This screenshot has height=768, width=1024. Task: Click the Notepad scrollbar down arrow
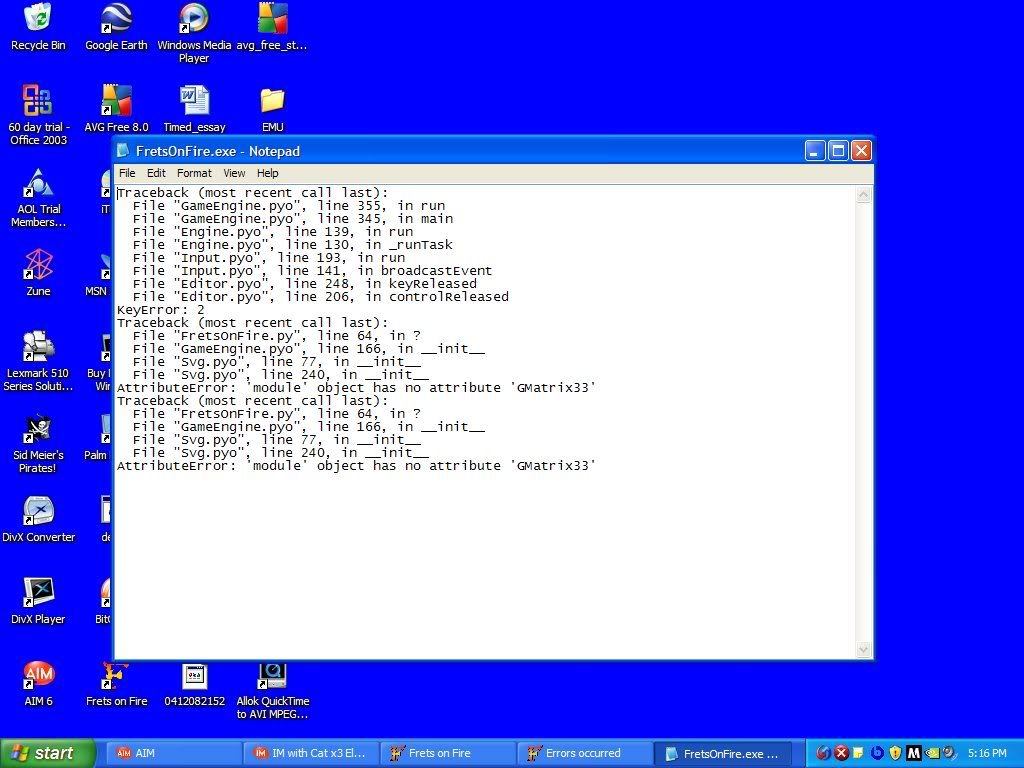pyautogui.click(x=863, y=649)
